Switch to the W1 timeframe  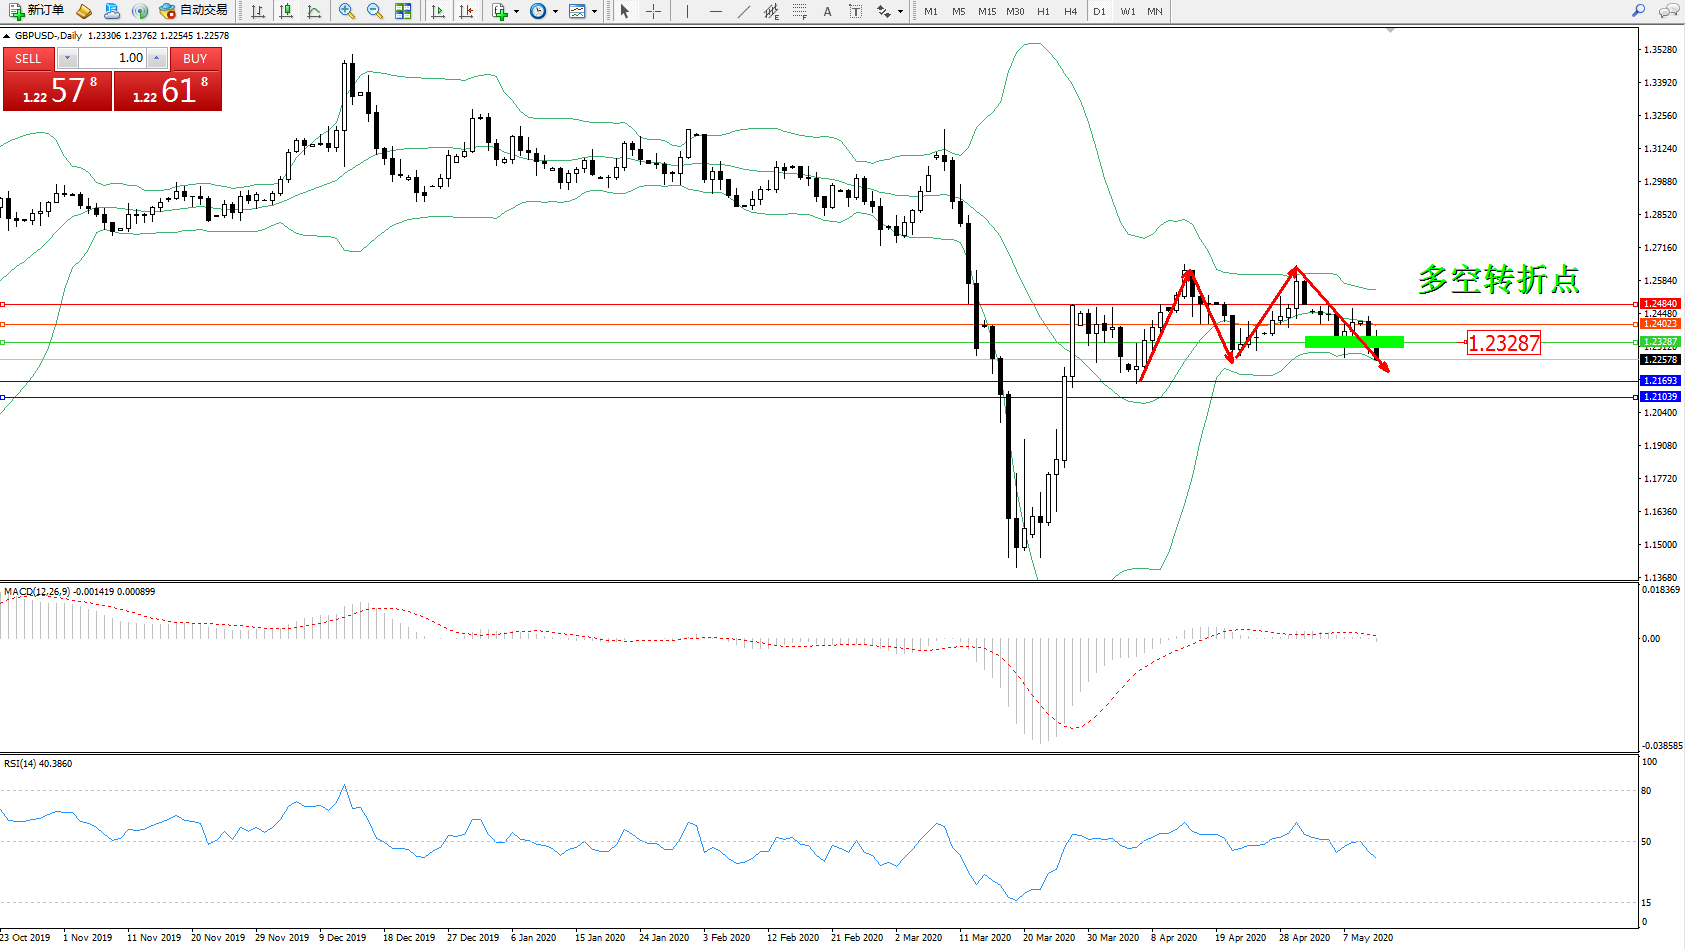[1127, 12]
